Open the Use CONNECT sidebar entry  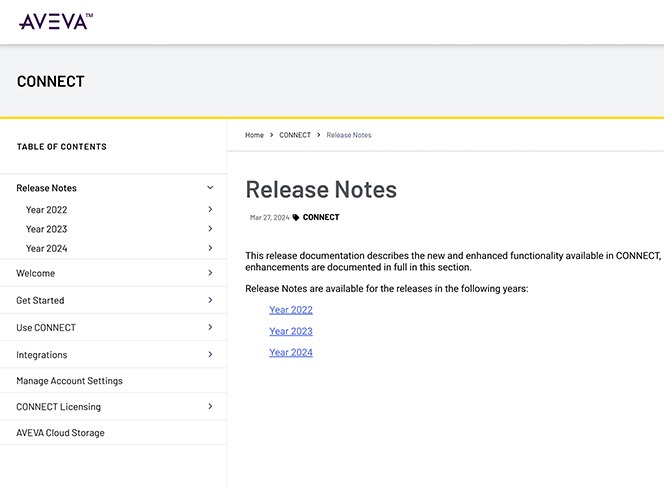click(46, 327)
